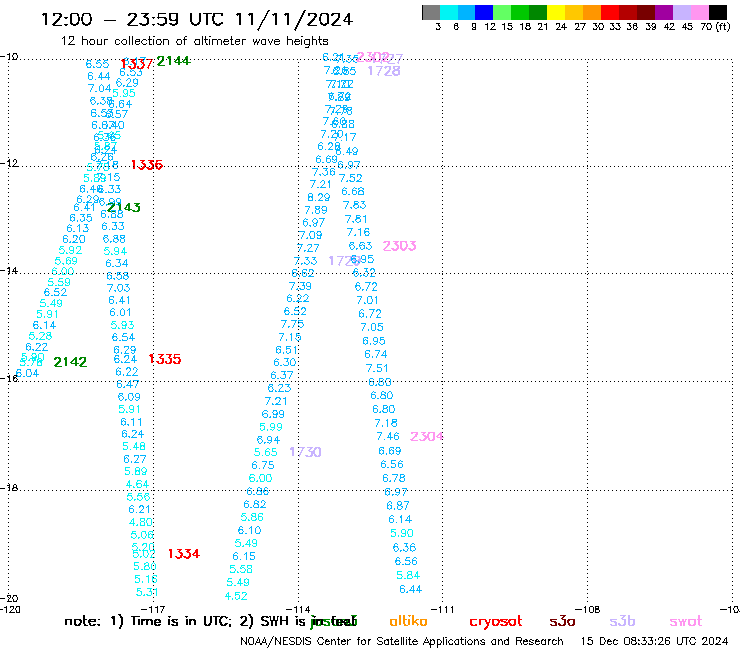Screen dimensions: 740x650
Task: Pick the pink swatch before 70
Action: click(699, 12)
